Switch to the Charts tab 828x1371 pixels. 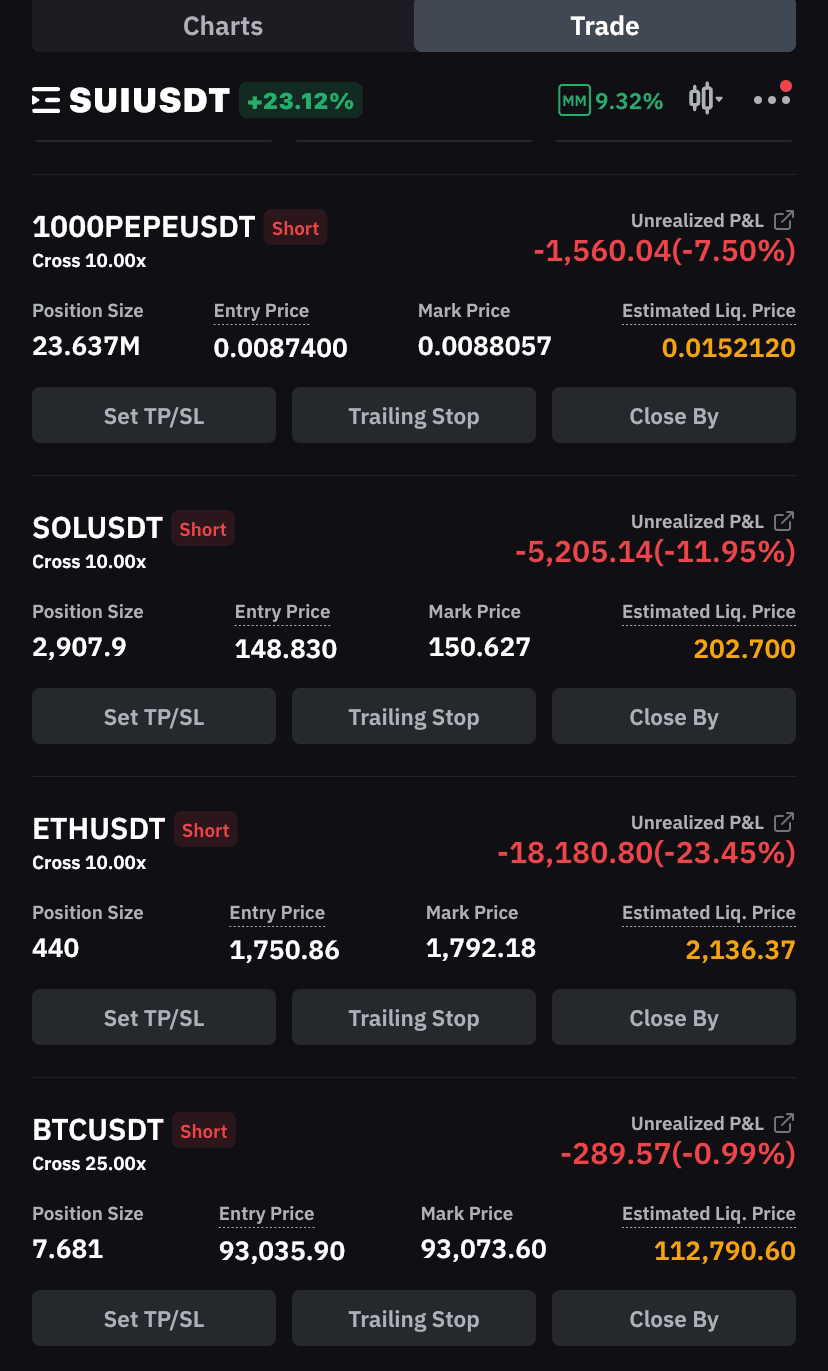pos(223,25)
